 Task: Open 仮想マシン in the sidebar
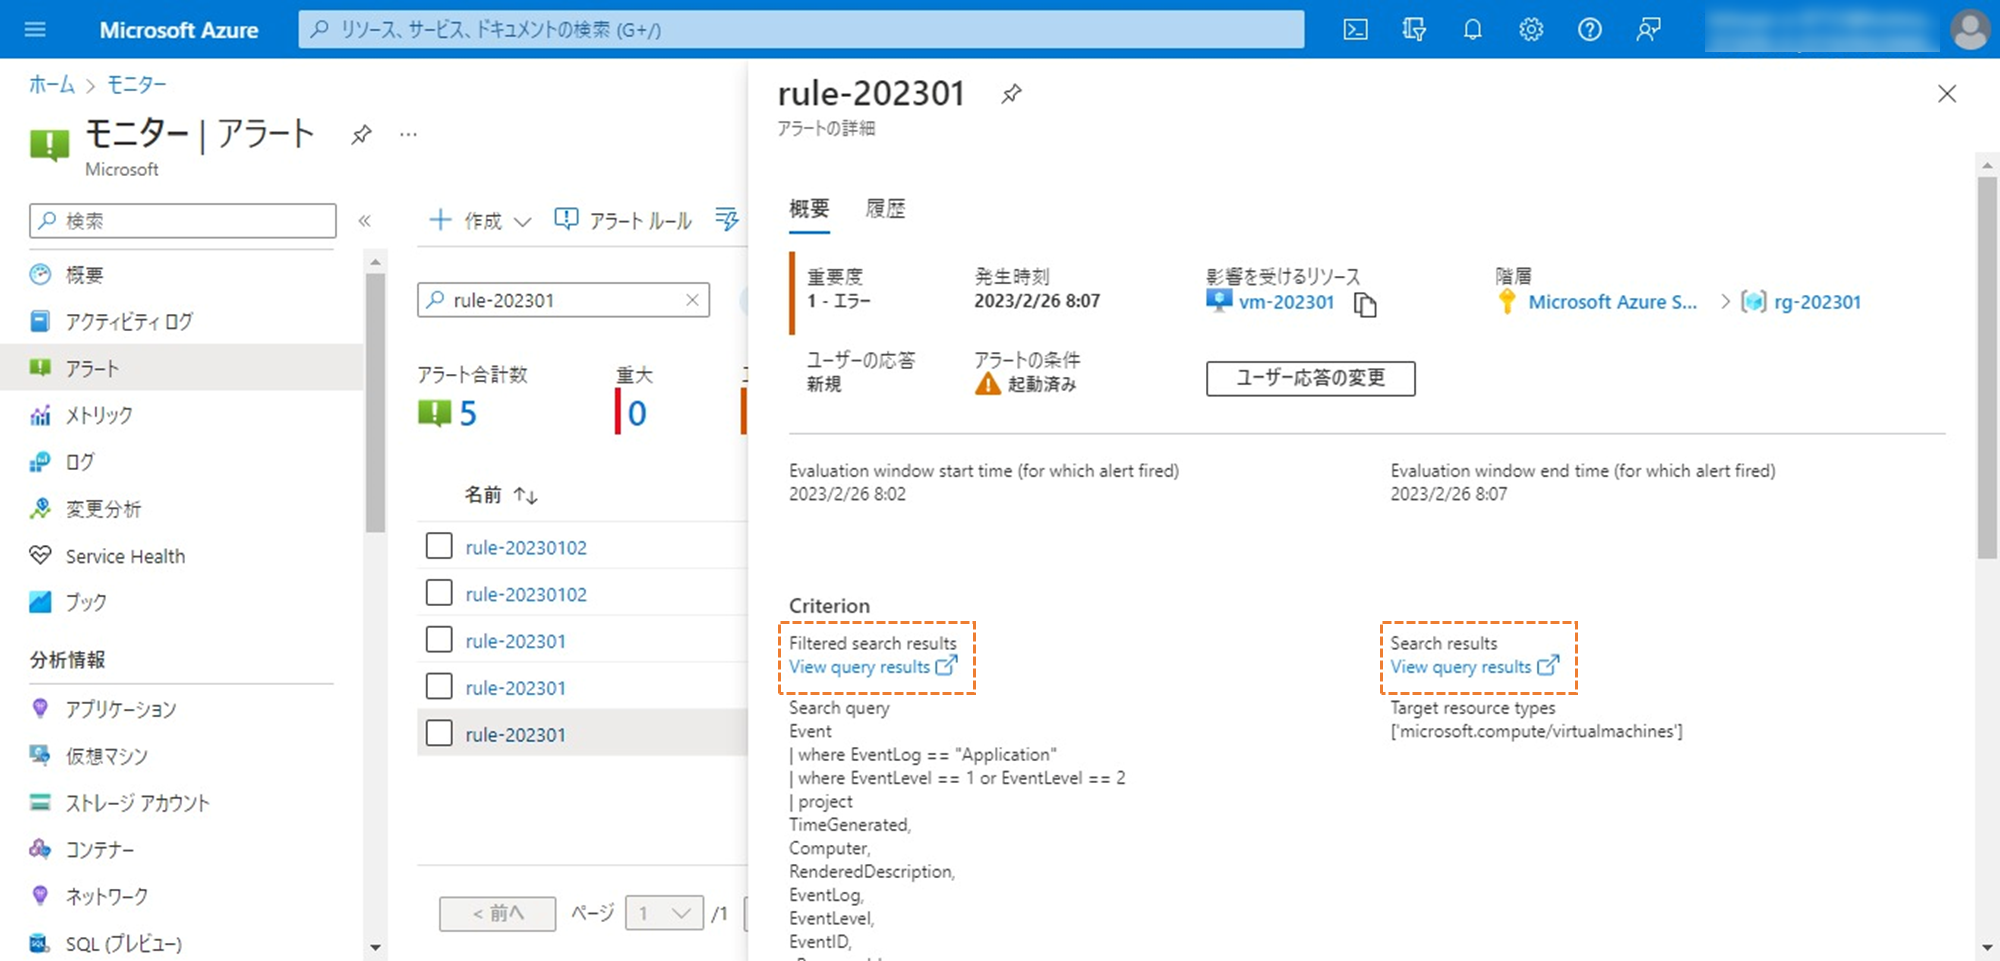point(106,756)
